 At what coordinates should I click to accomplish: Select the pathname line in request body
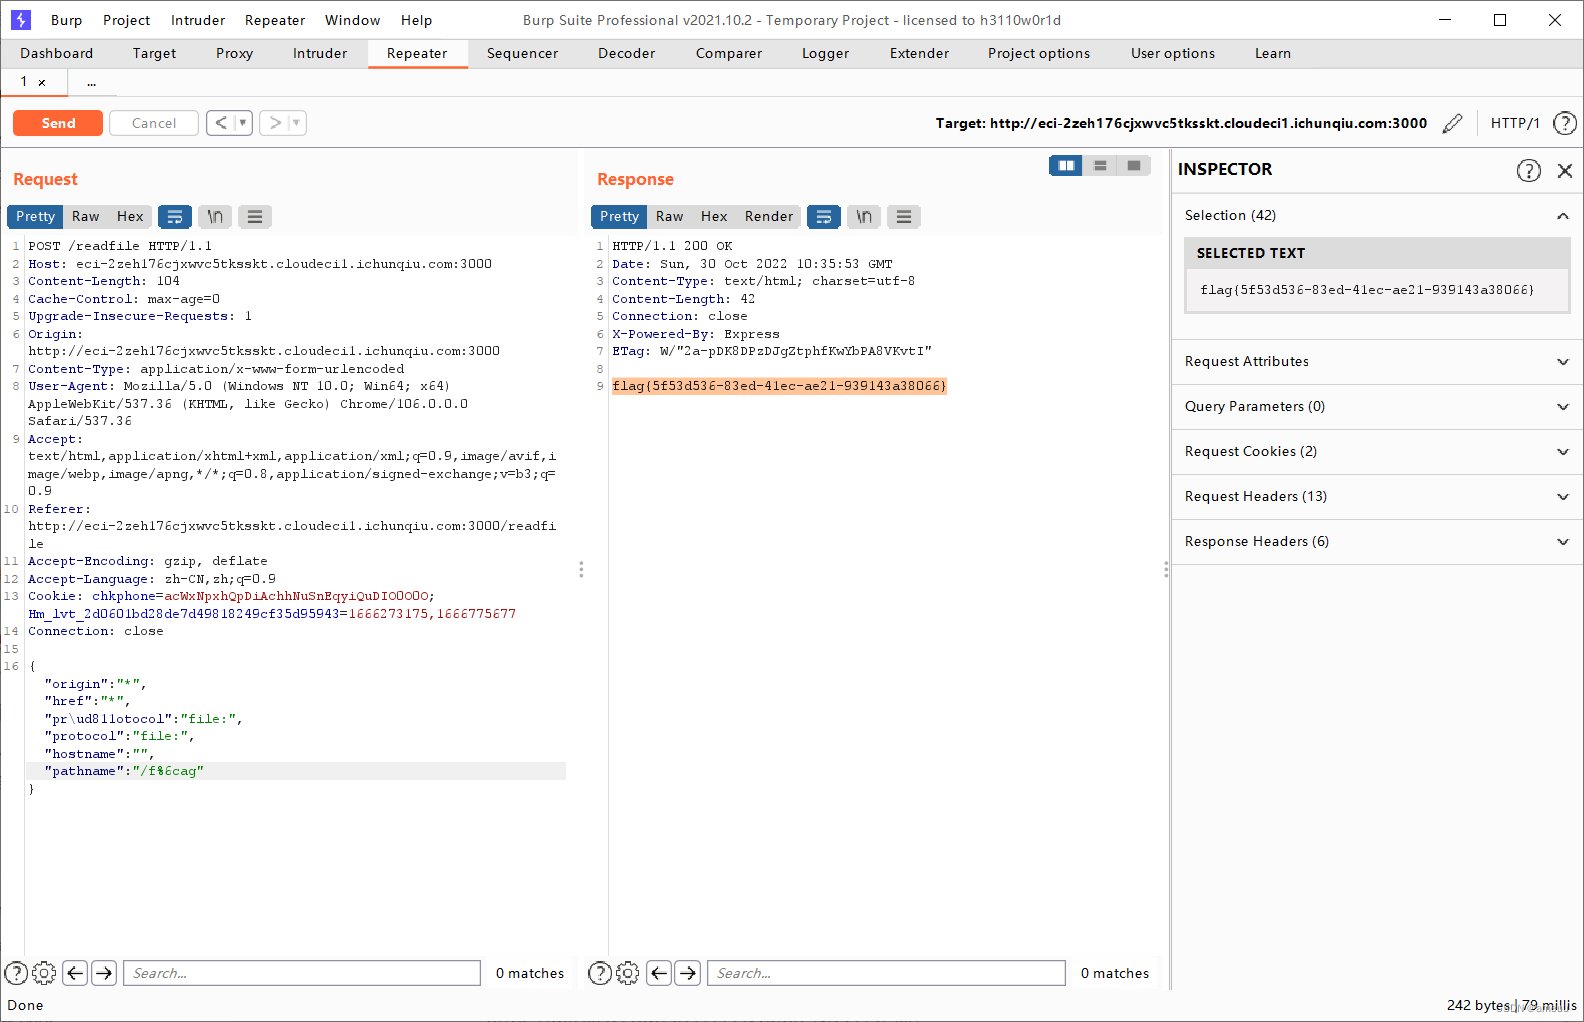[x=296, y=771]
